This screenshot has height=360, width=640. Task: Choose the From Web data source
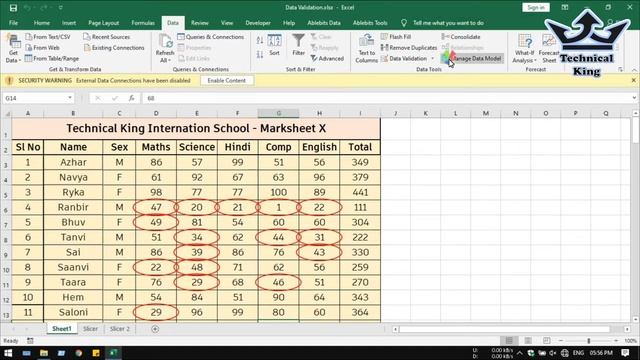pos(42,48)
